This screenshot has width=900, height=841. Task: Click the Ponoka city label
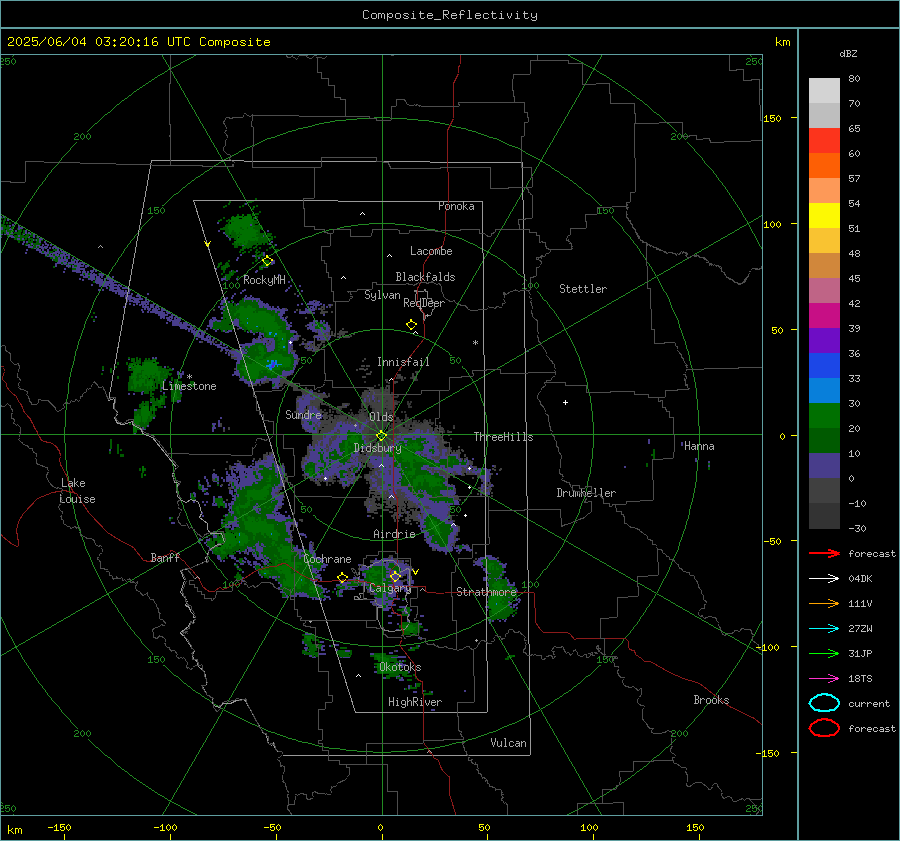pos(456,206)
